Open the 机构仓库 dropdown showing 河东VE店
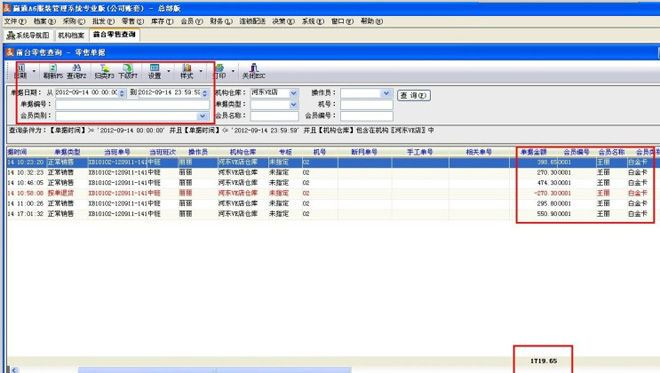Viewport: 660px width, 373px height. pos(294,93)
